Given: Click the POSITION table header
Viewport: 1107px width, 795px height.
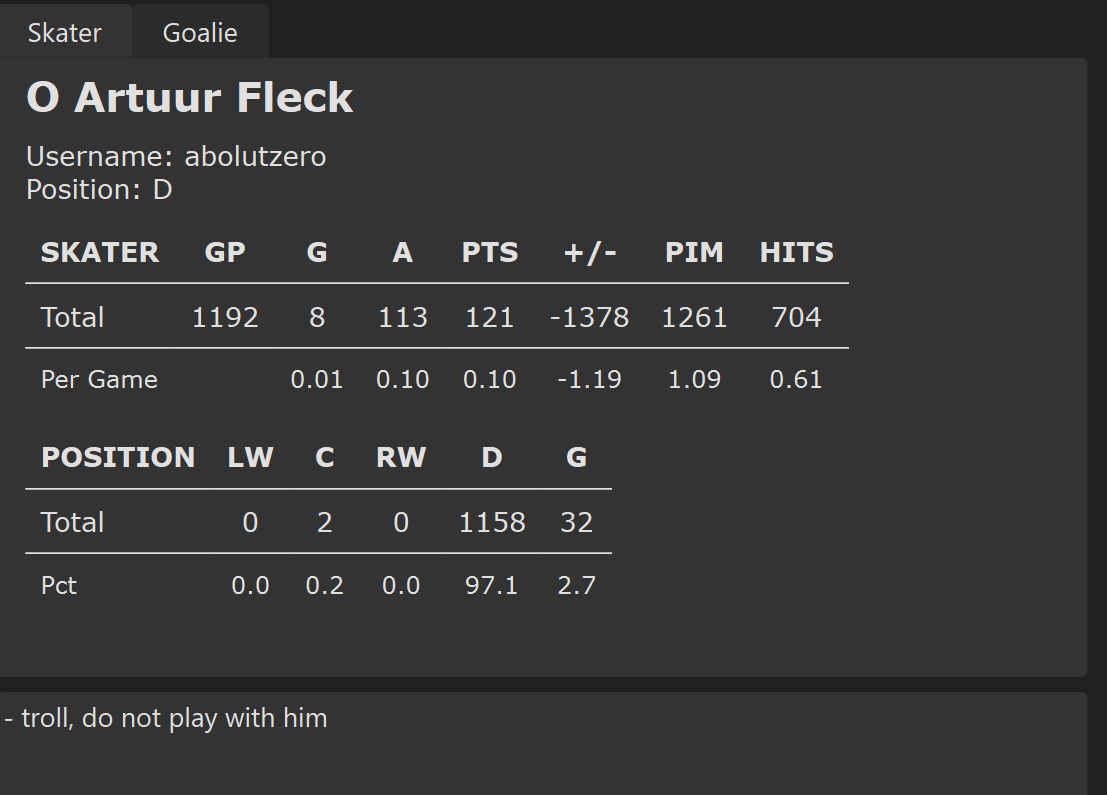Looking at the screenshot, I should pos(118,457).
